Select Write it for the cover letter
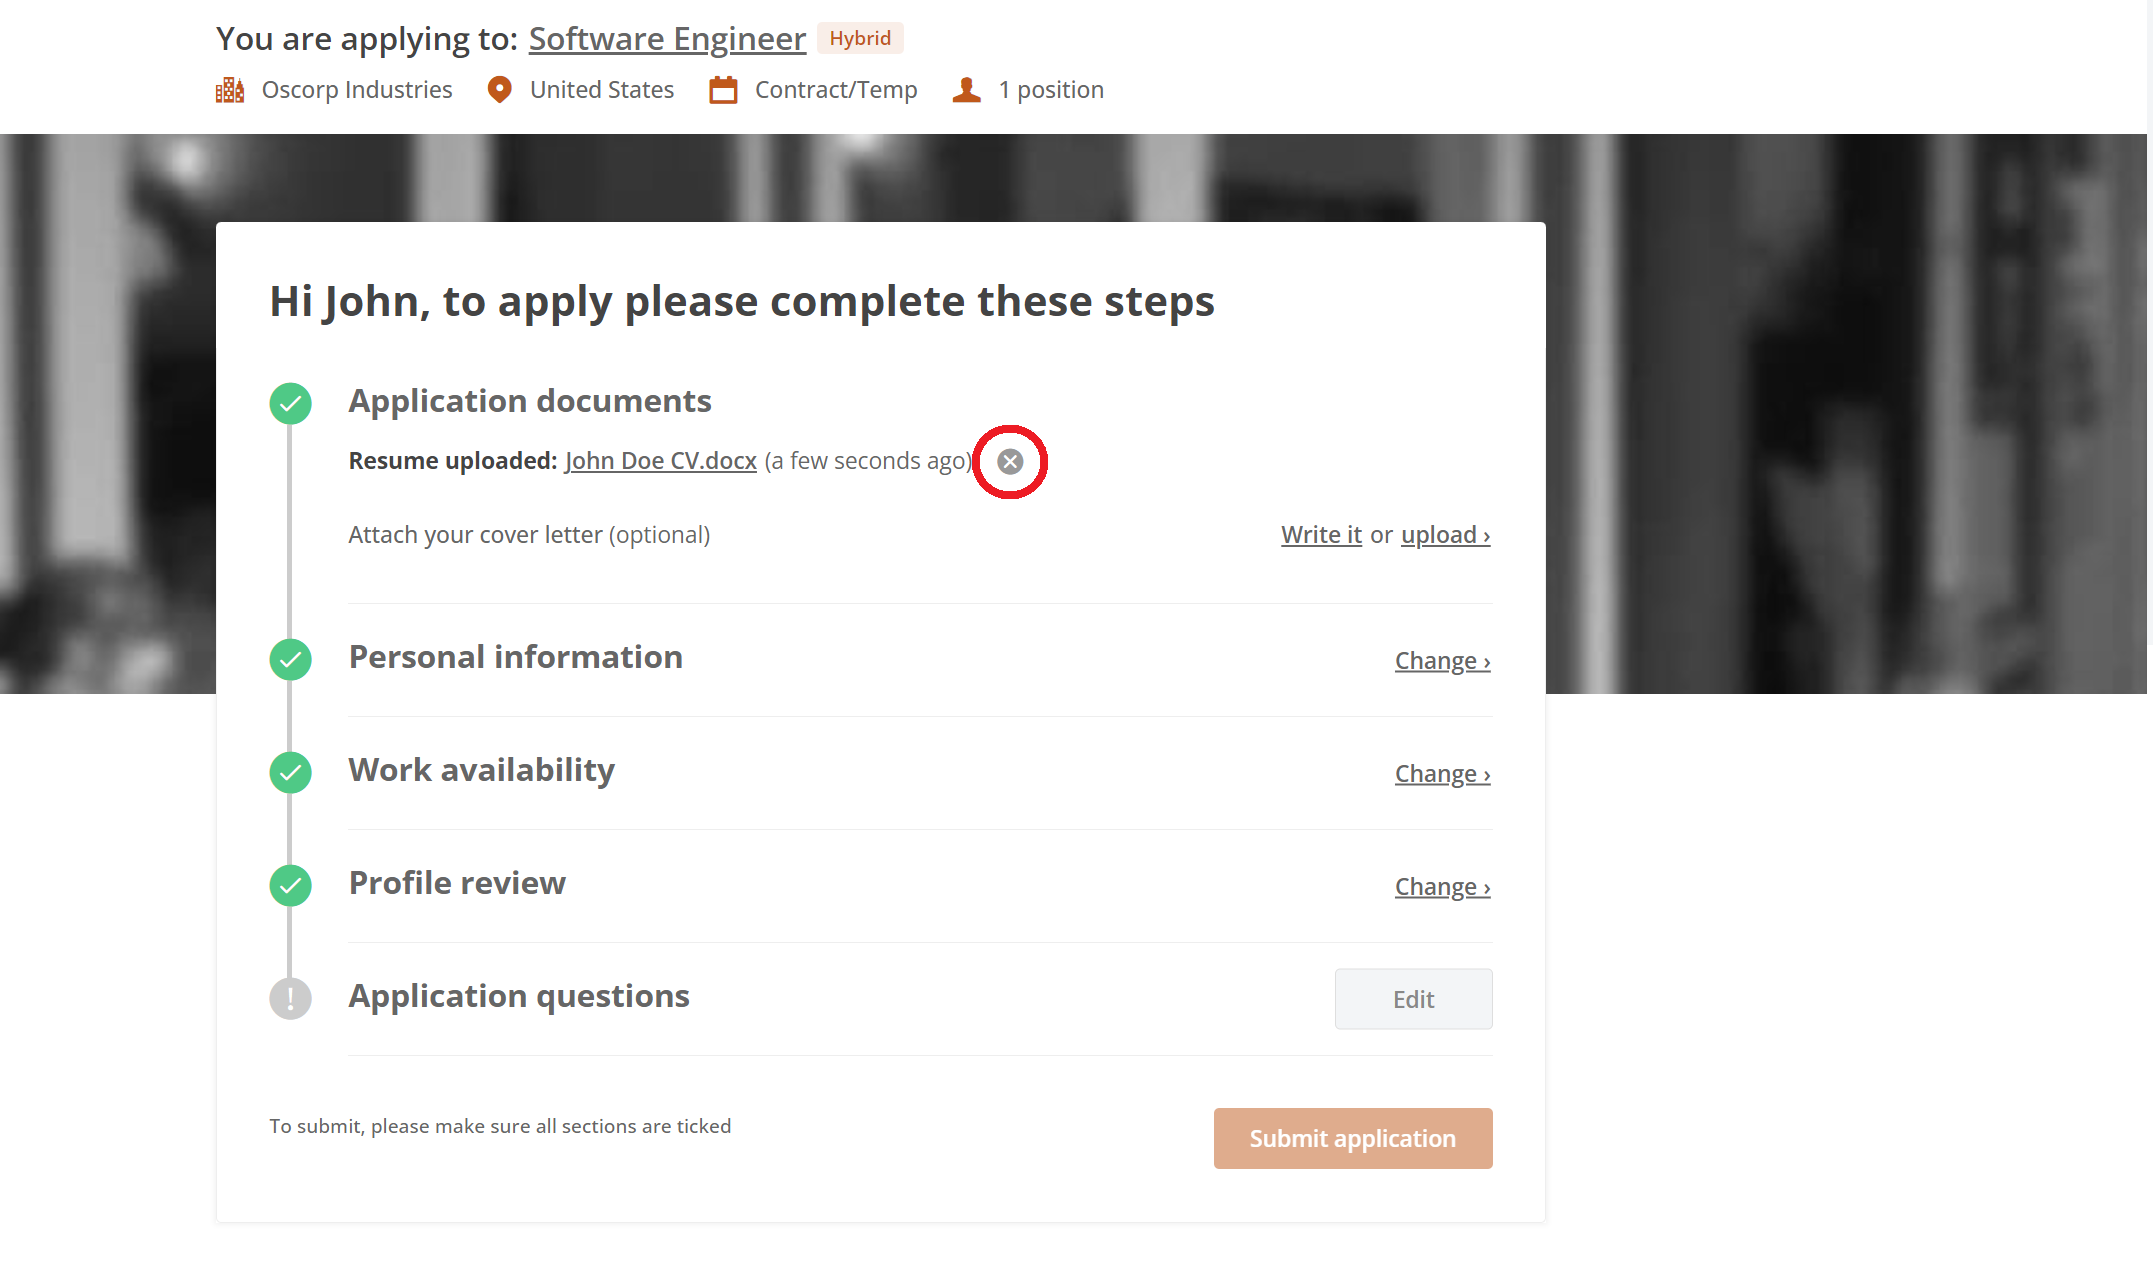The width and height of the screenshot is (2153, 1261). pyautogui.click(x=1320, y=534)
